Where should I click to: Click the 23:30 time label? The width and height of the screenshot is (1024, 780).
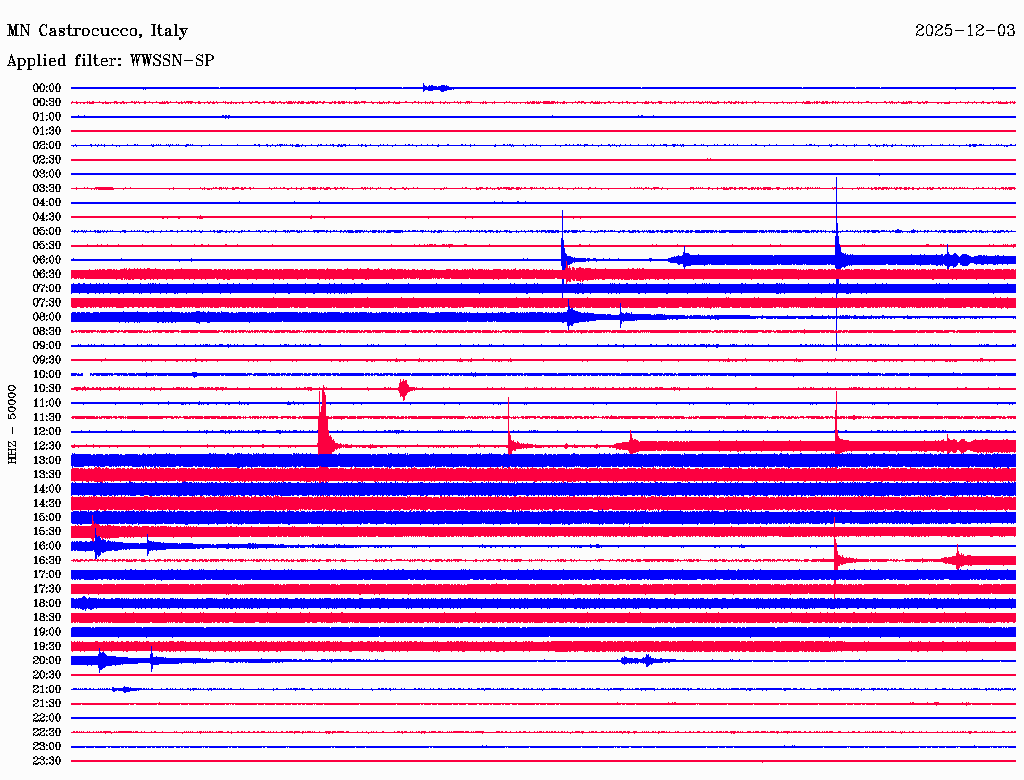click(x=47, y=761)
